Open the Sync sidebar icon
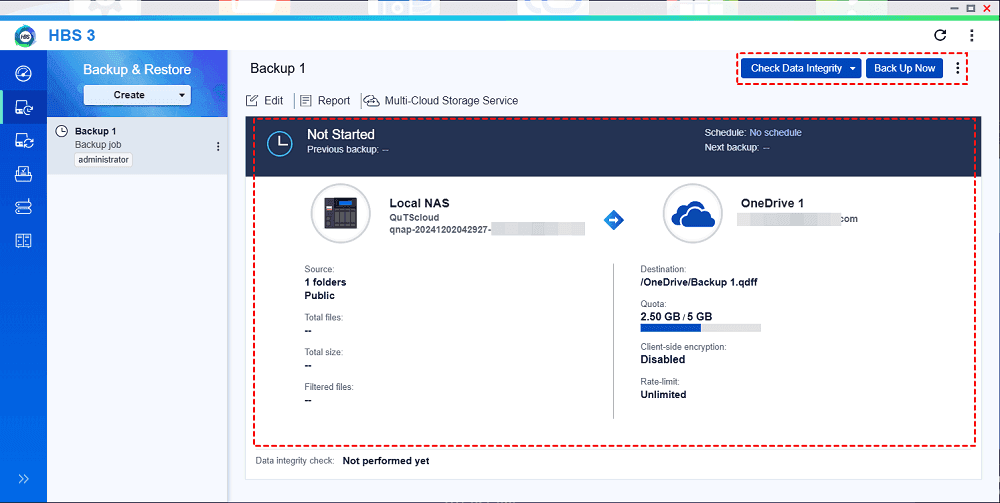1000x503 pixels. (23, 141)
